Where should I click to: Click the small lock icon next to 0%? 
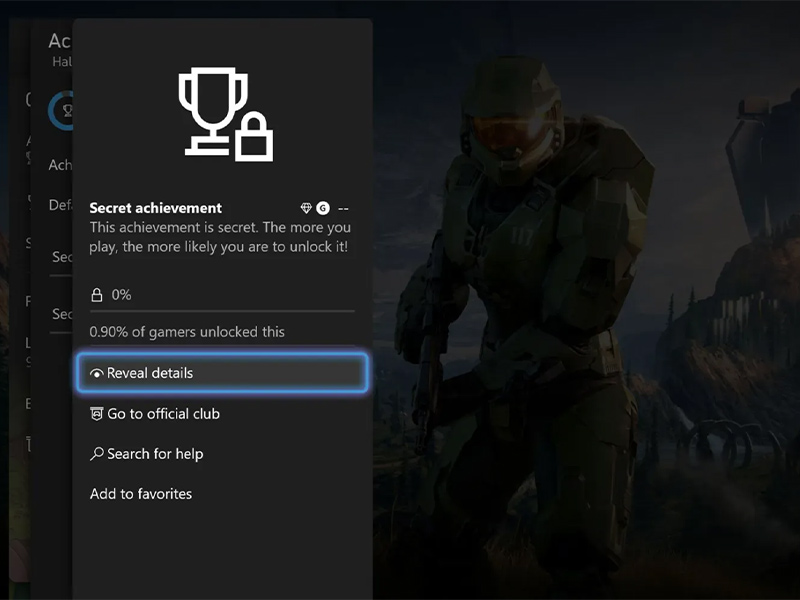96,295
